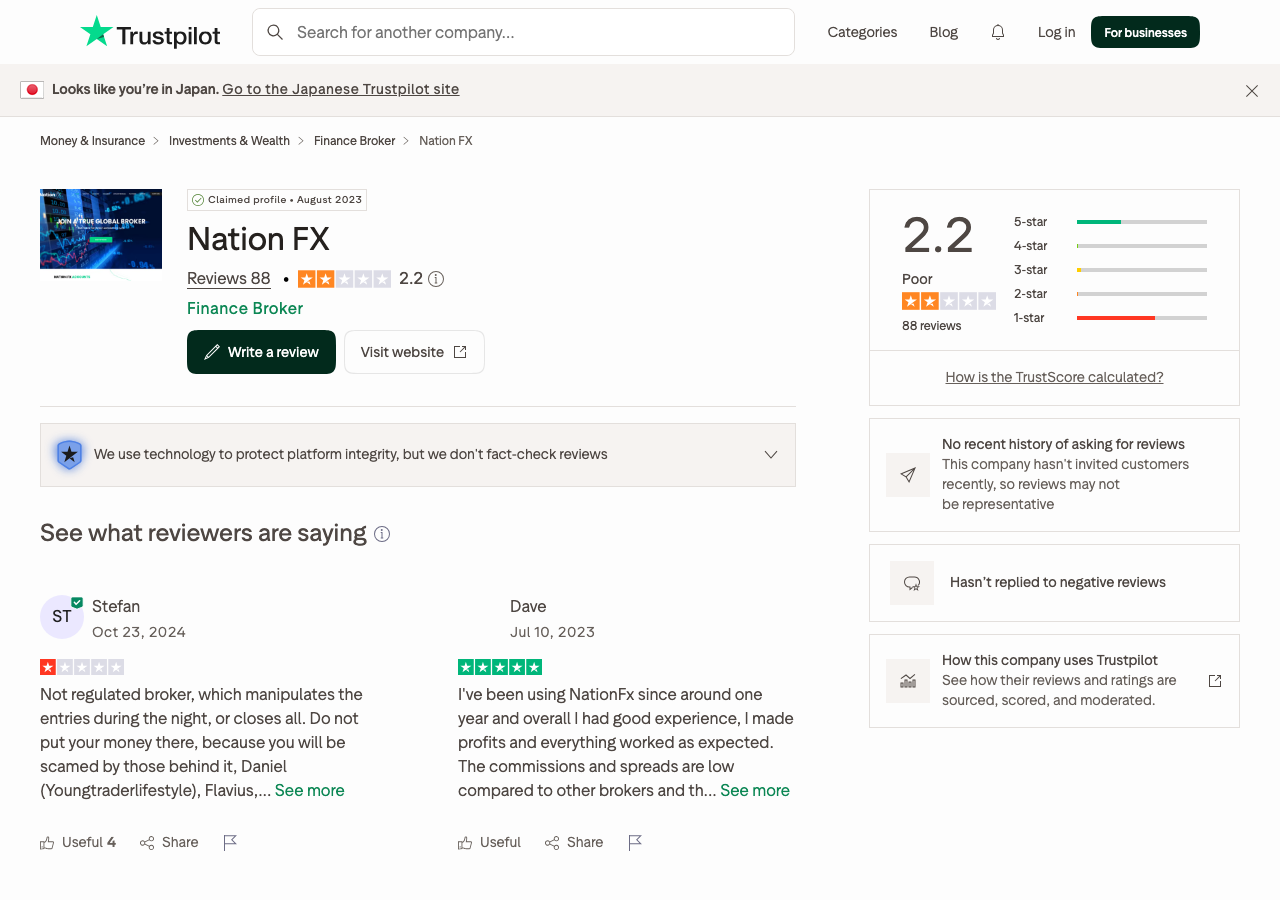Click the speech bubble reply icon

pos(912,583)
